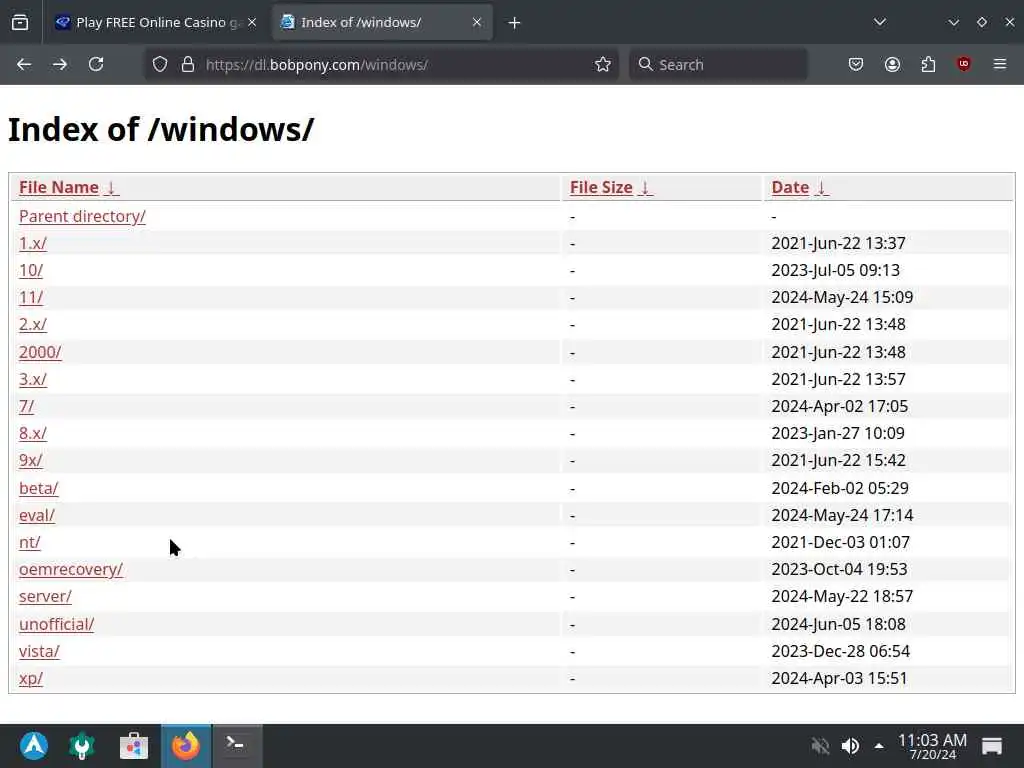1024x768 pixels.
Task: Sort descending with File Size arrow
Action: click(x=645, y=188)
